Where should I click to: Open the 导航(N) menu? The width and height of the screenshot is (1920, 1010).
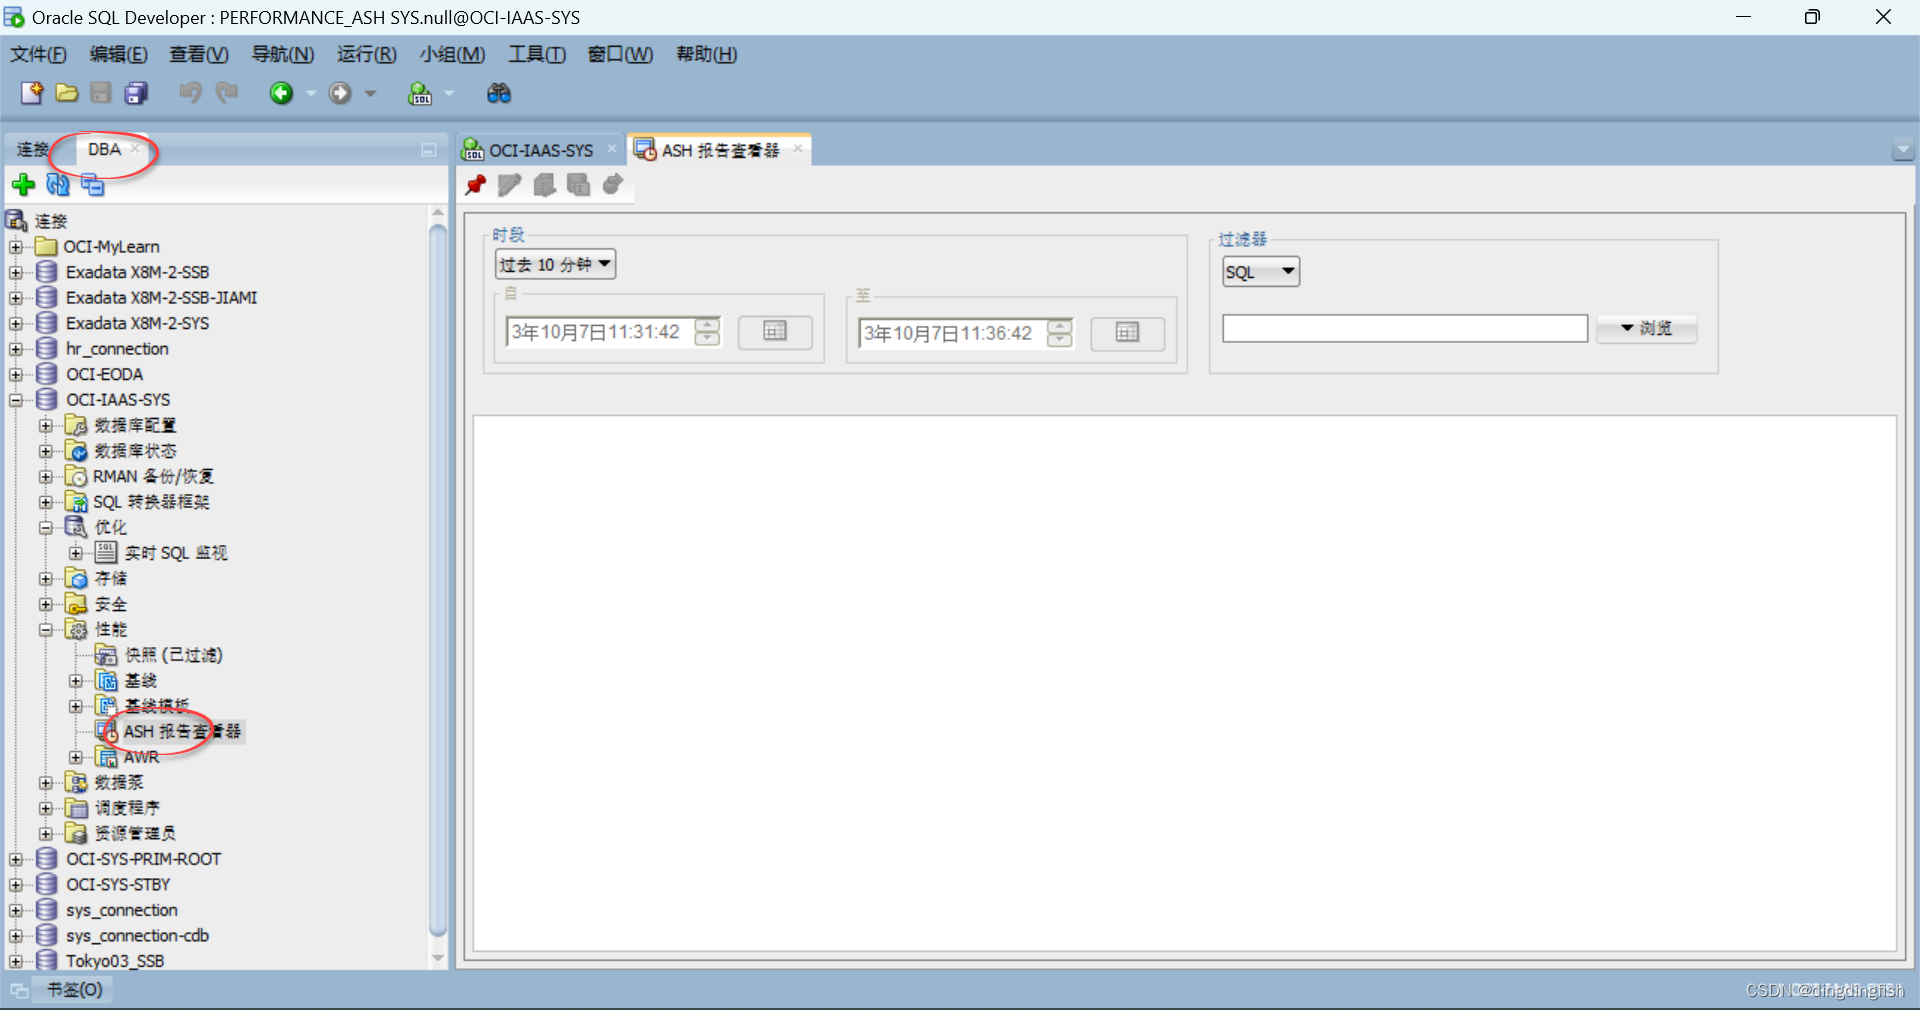point(282,54)
